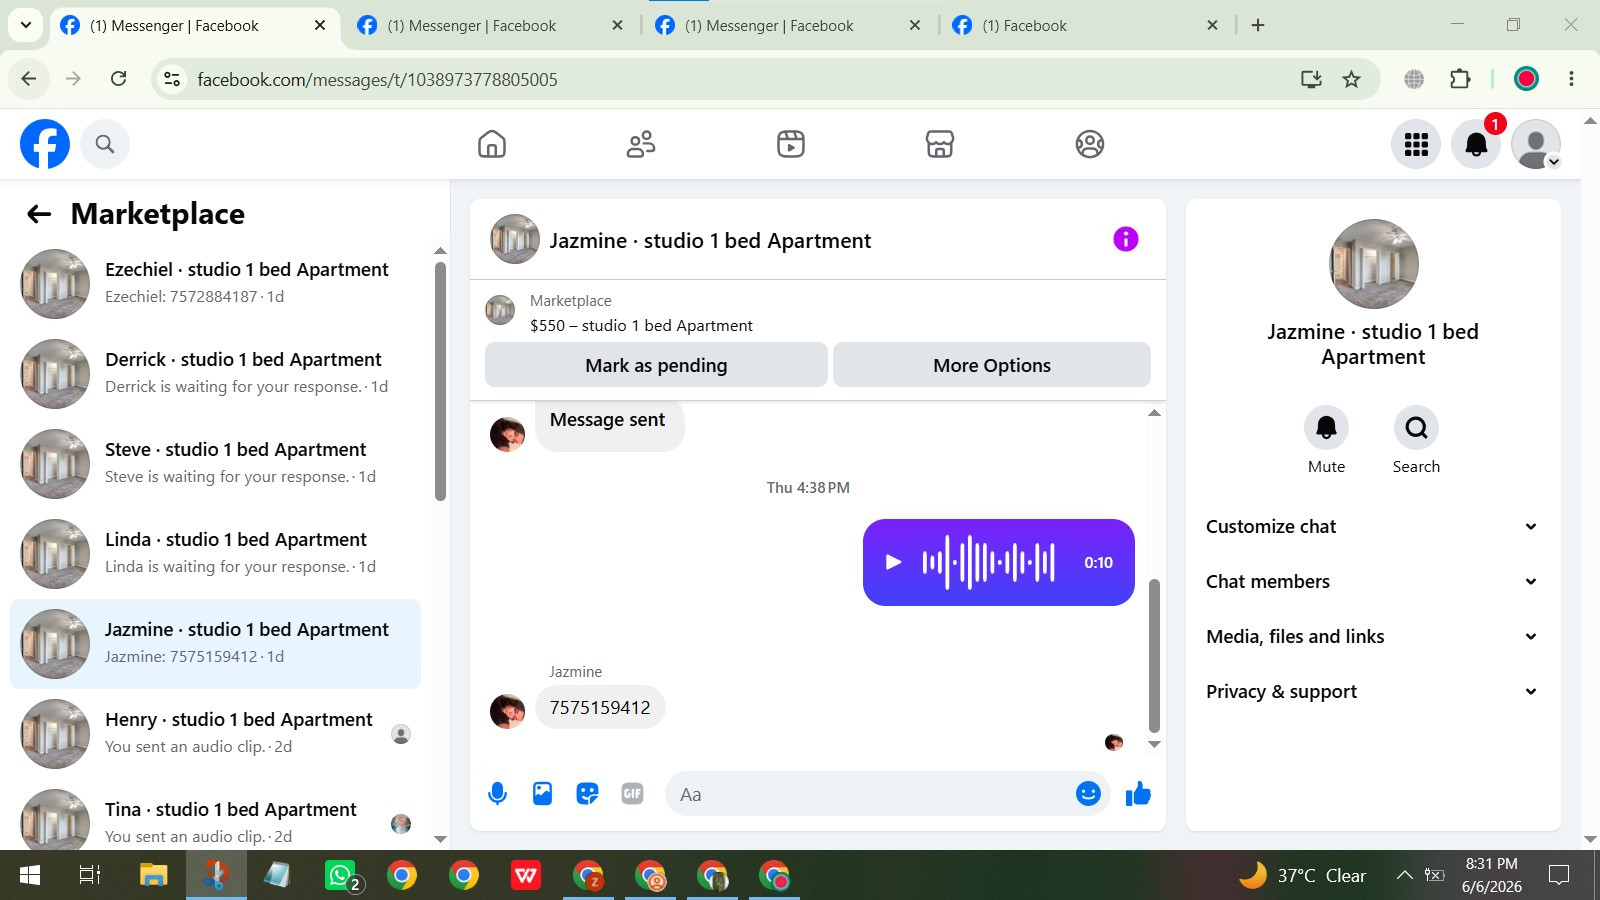Expand the Privacy & support section
Screen dimensions: 1600x900
pos(1372,692)
